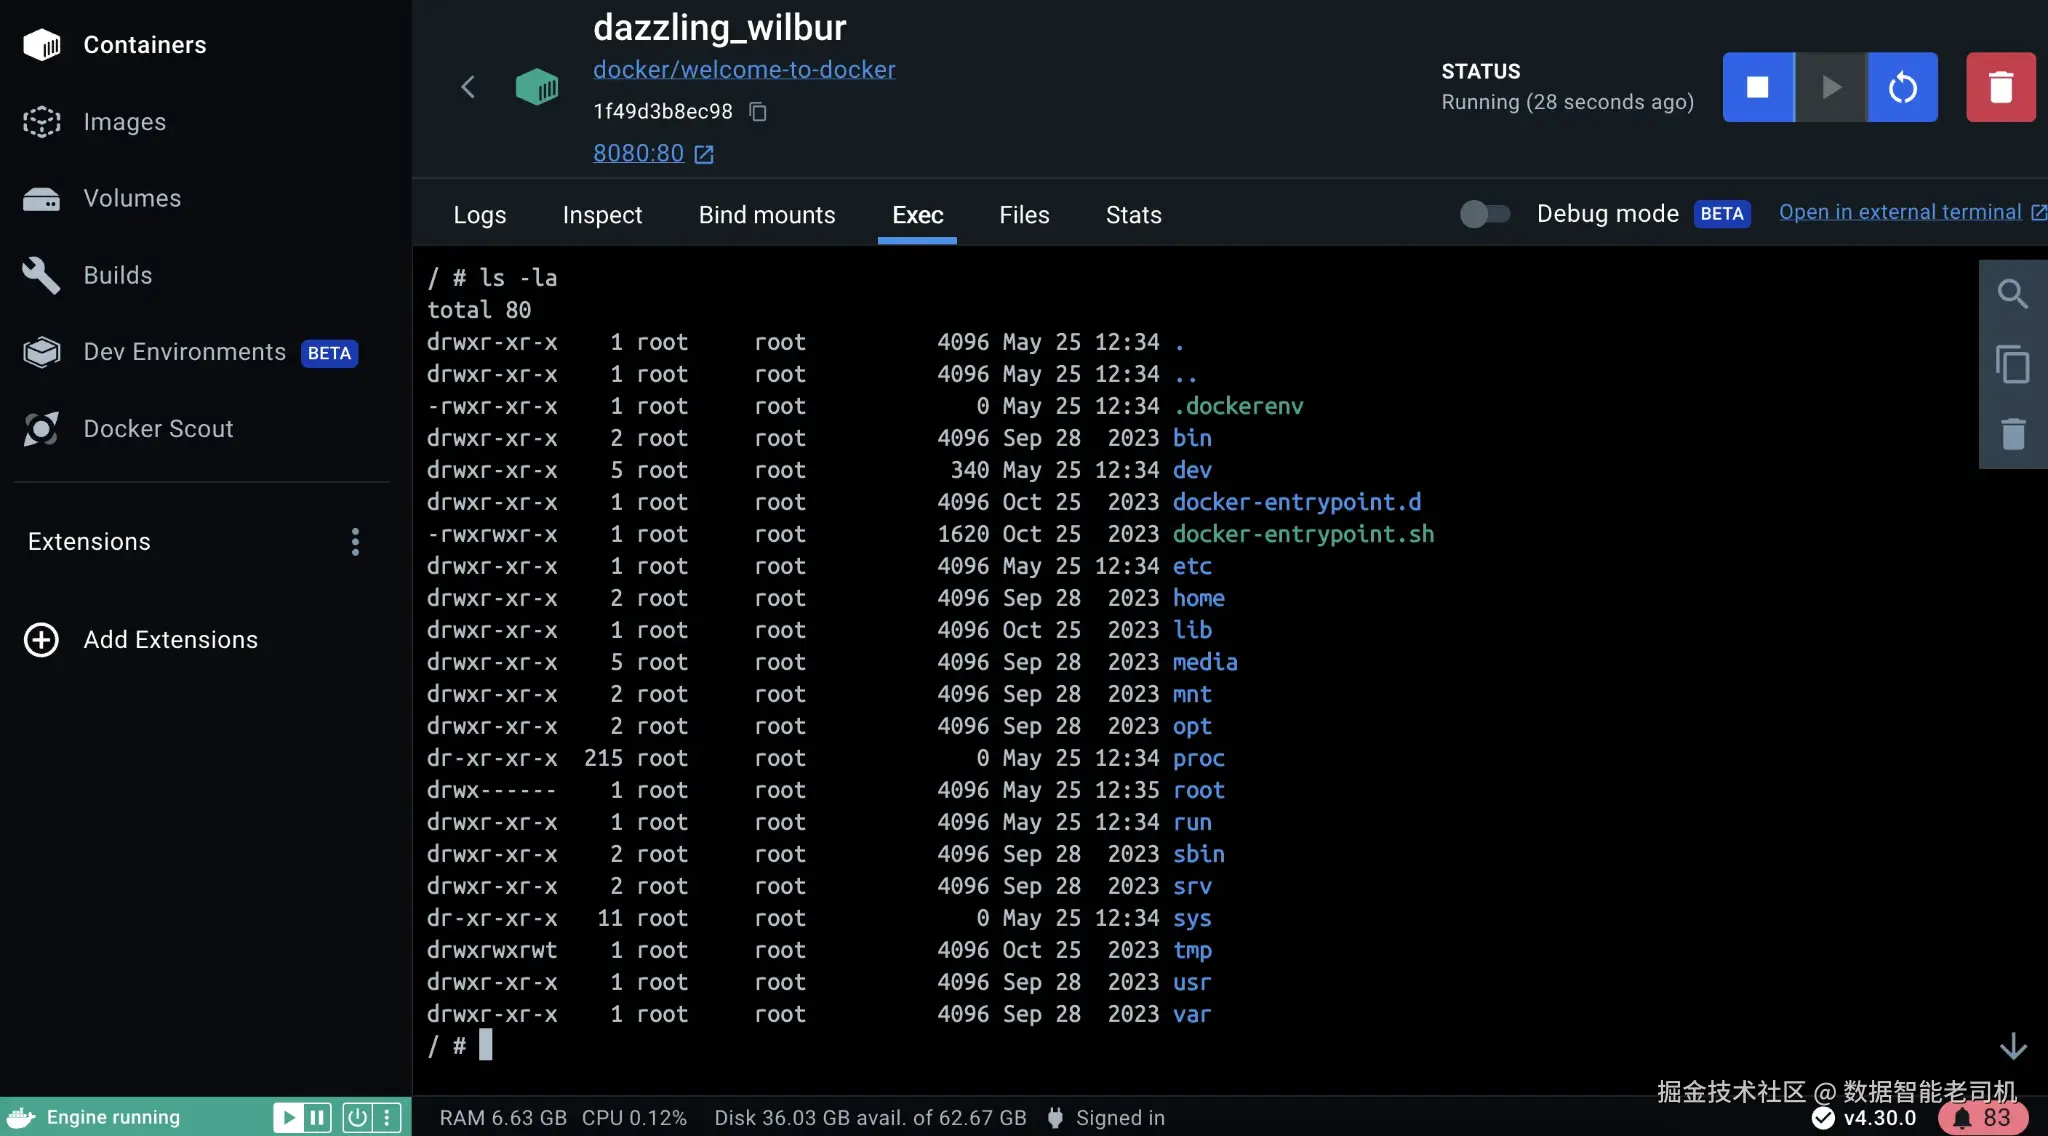Click the BETA badge beside Debug mode
This screenshot has height=1136, width=2048.
1721,214
